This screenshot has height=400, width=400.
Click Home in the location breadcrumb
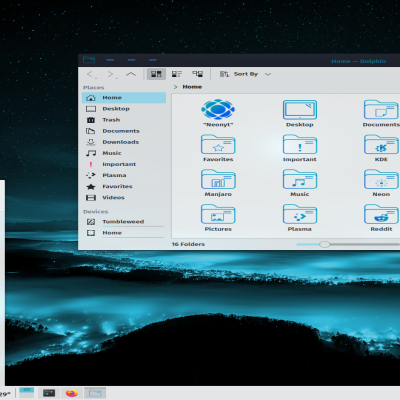(192, 87)
